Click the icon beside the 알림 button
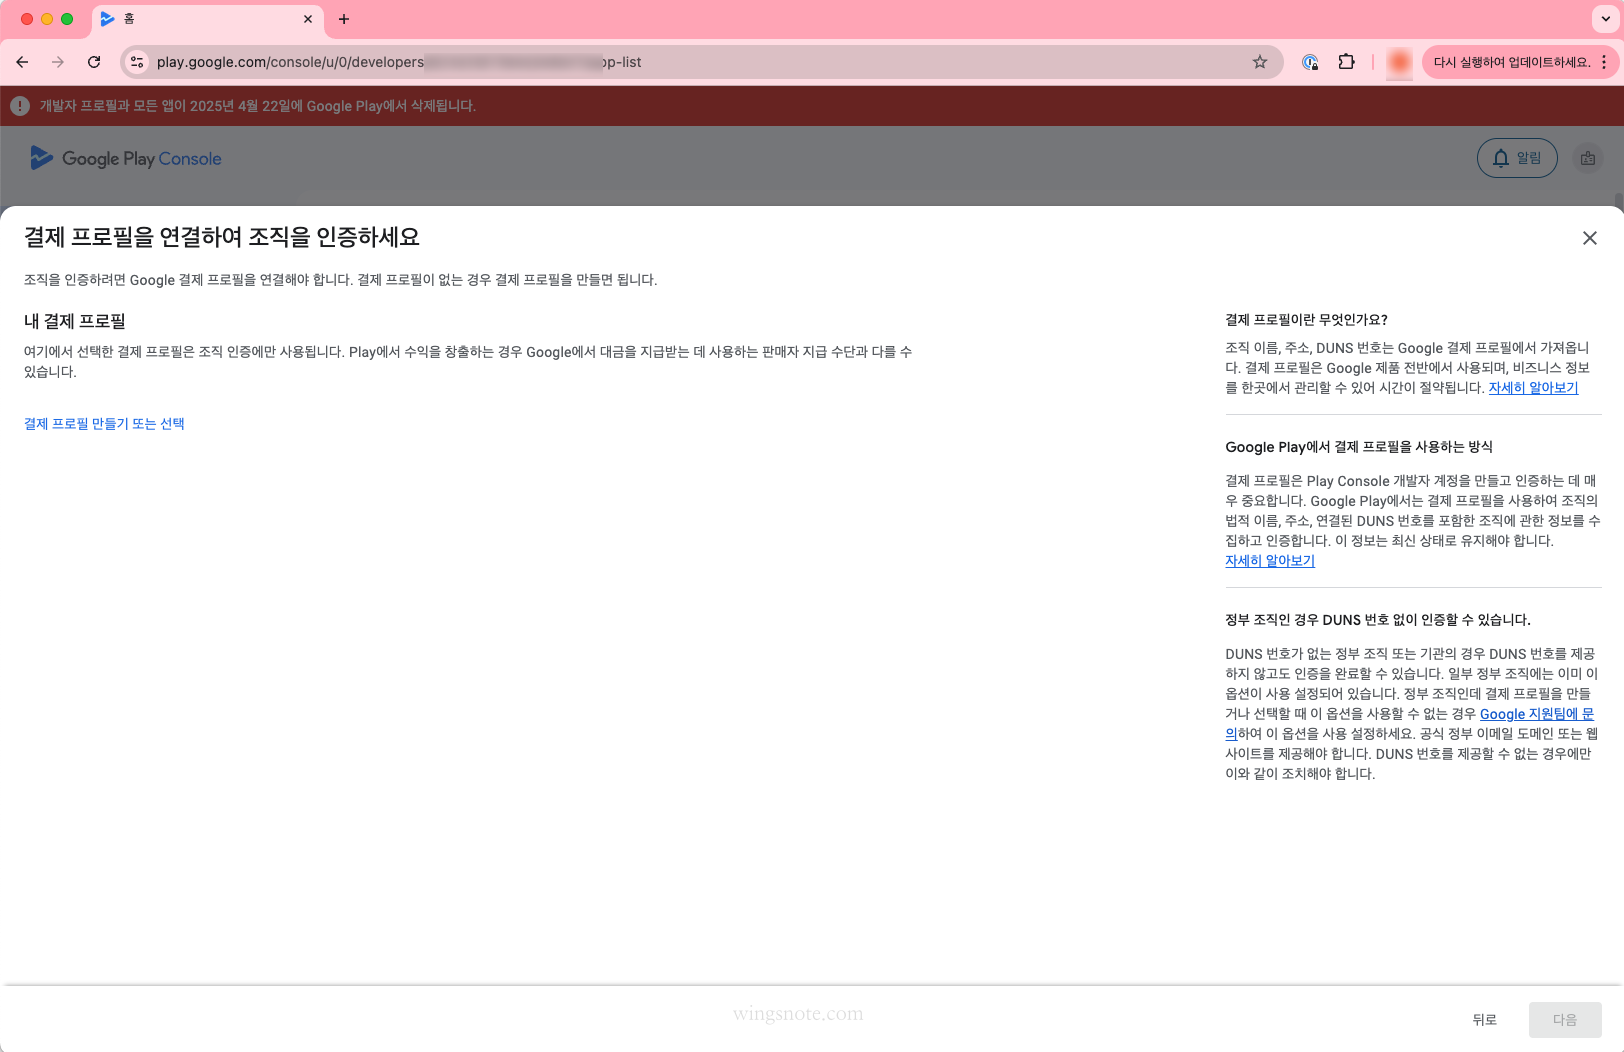This screenshot has height=1052, width=1624. point(1588,158)
